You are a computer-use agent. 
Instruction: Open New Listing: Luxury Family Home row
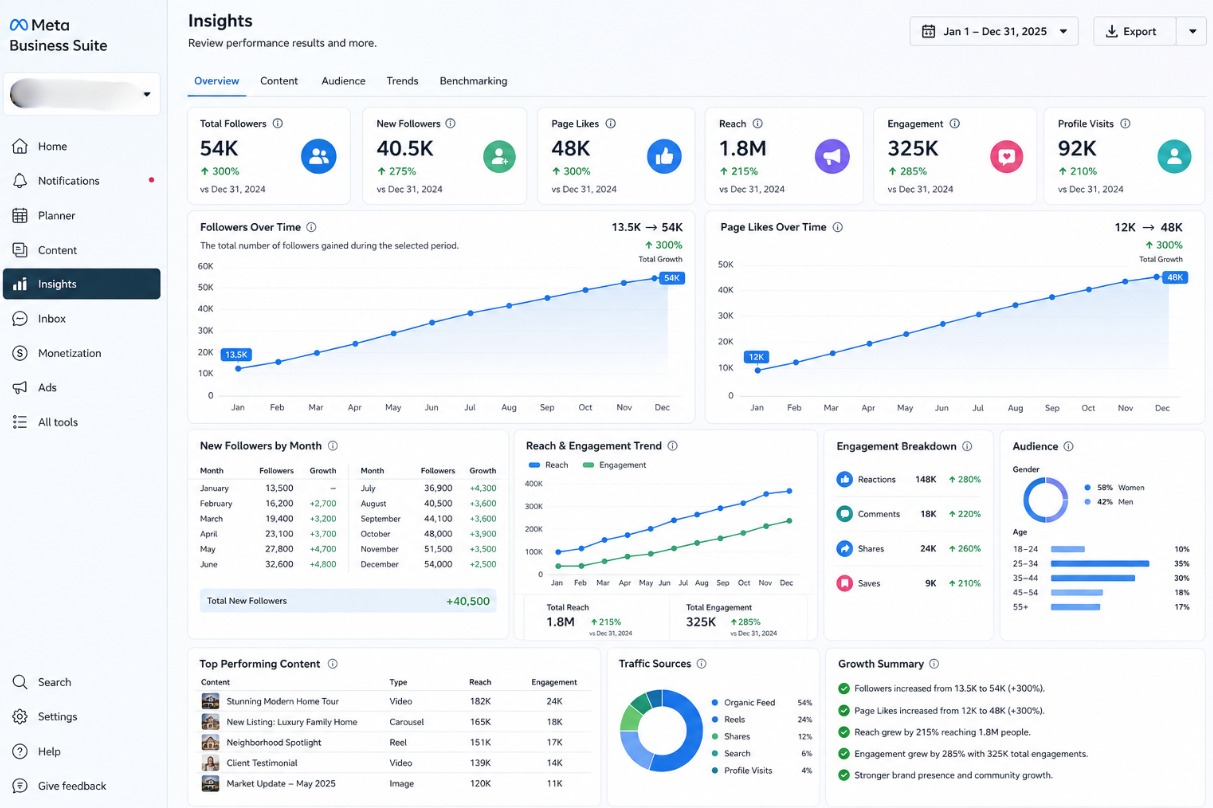click(x=396, y=722)
